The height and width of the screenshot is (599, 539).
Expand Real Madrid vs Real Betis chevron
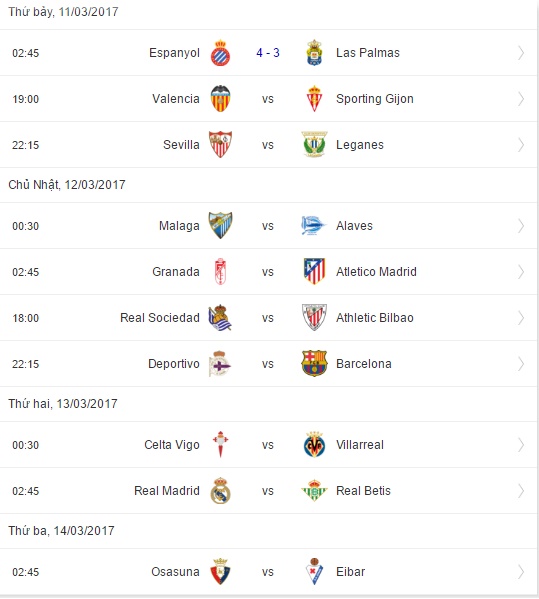click(521, 491)
